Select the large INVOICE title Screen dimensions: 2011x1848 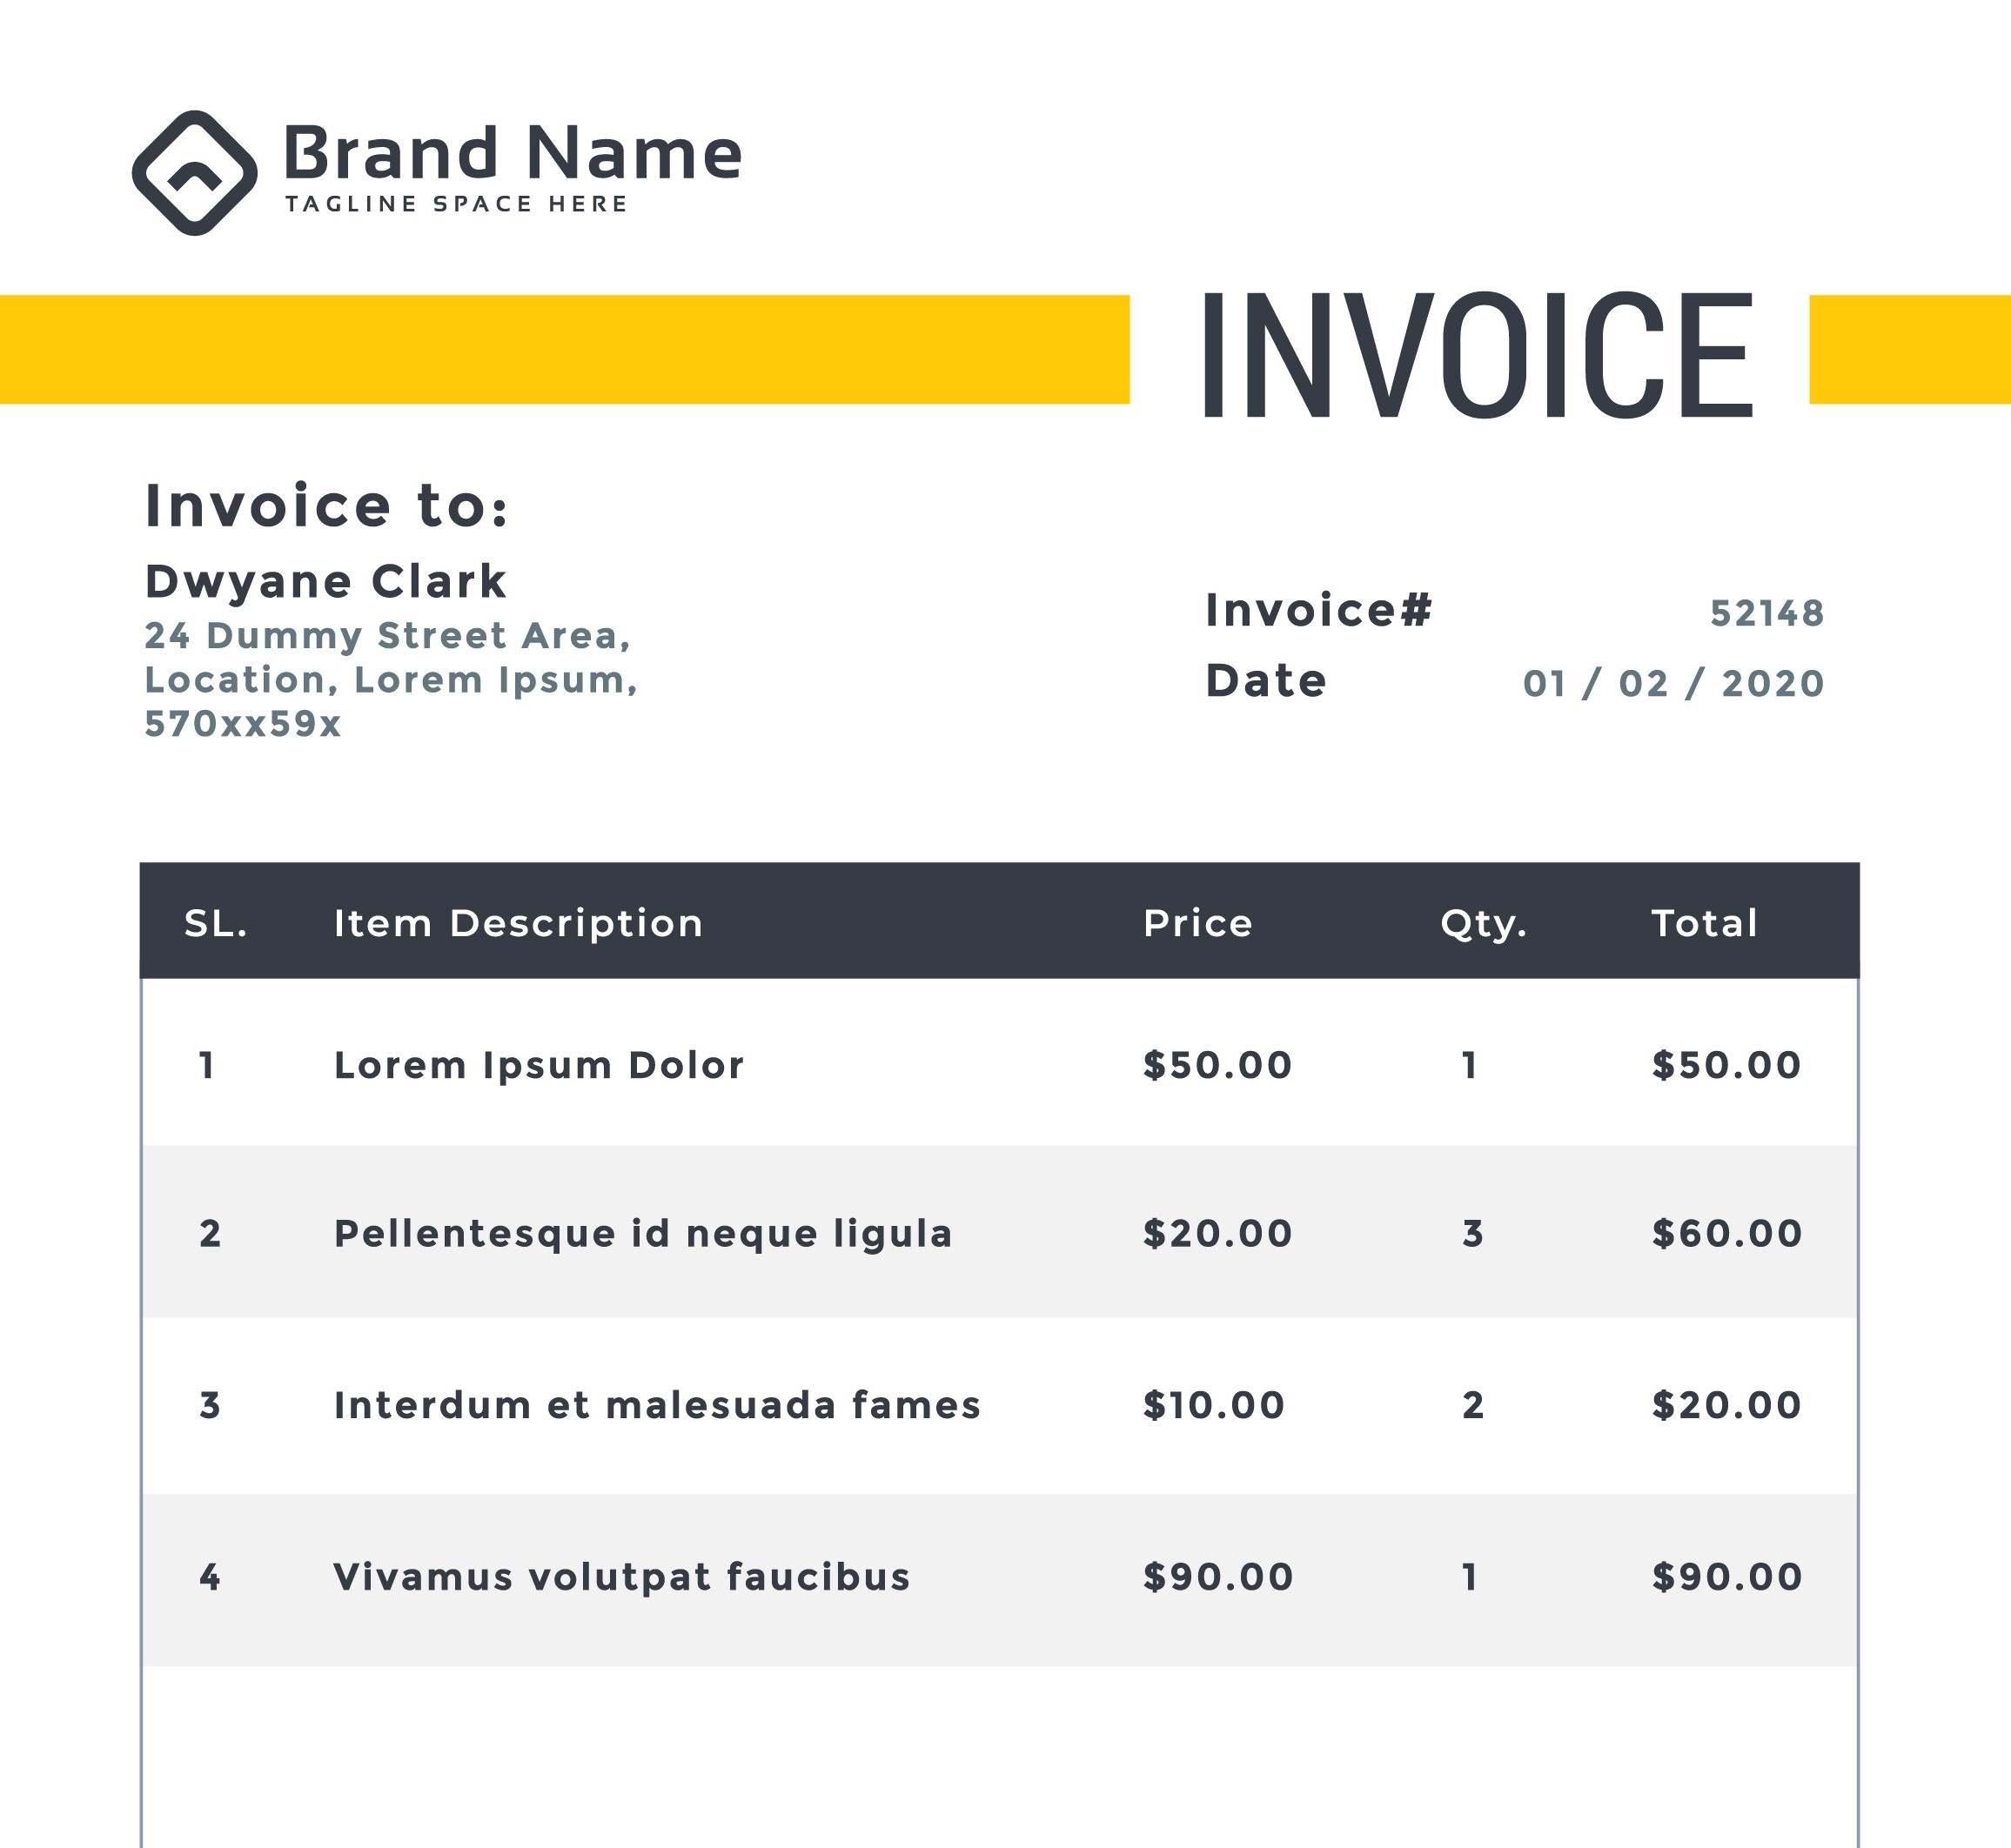tap(1477, 354)
